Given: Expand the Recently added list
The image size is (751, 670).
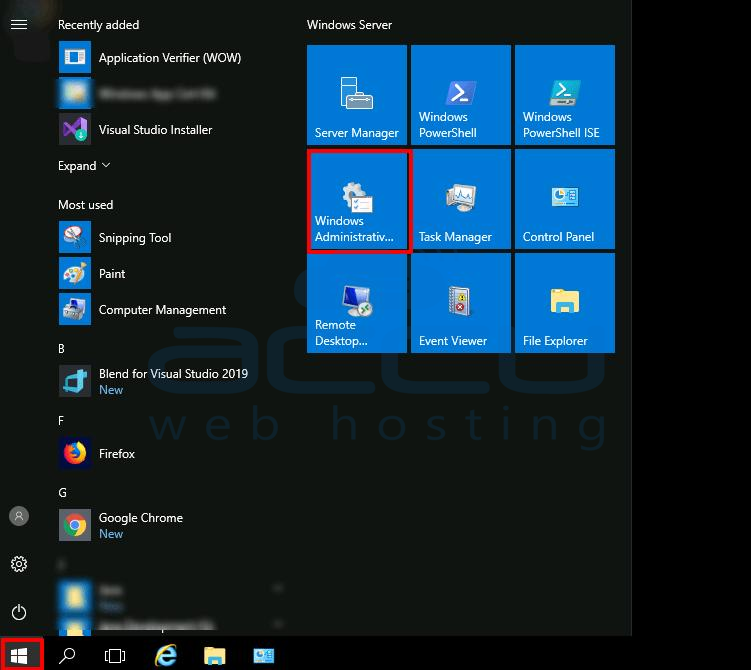Looking at the screenshot, I should (84, 166).
